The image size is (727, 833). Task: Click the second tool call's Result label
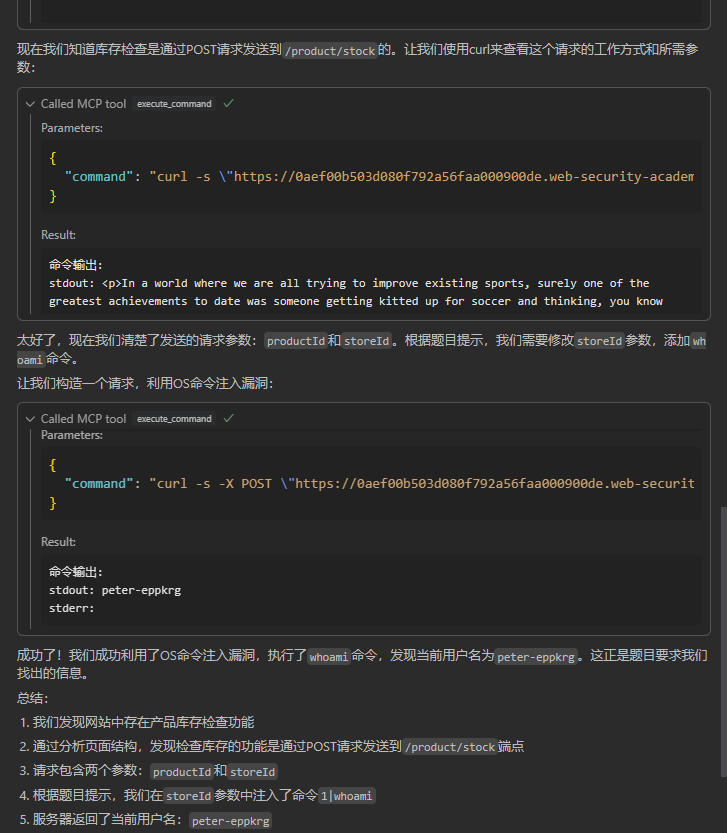pos(58,542)
